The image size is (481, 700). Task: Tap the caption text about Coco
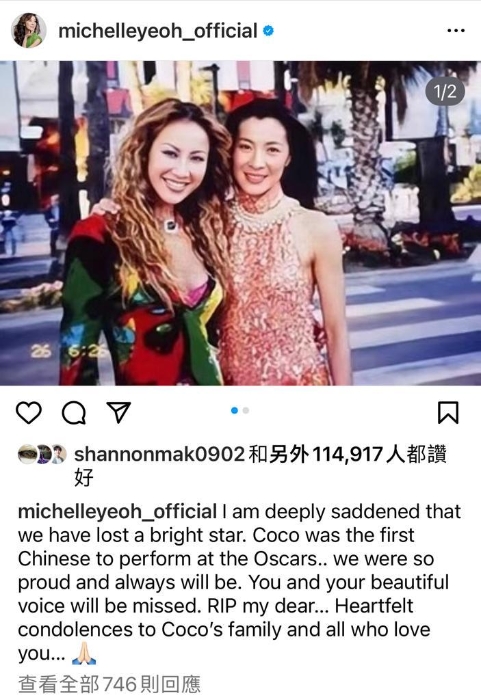pyautogui.click(x=239, y=582)
